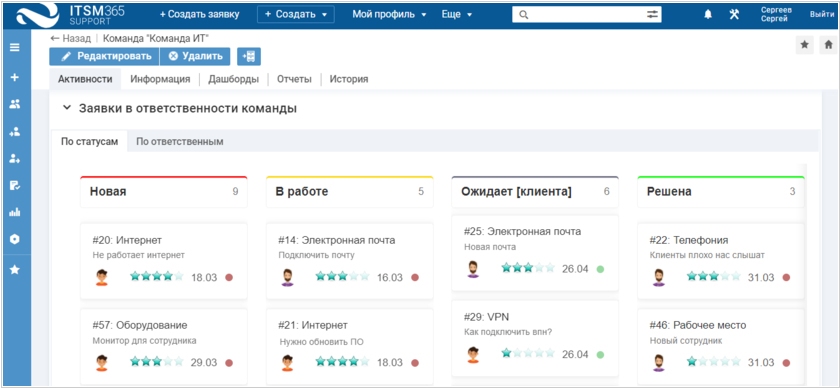Go to the home page icon
The width and height of the screenshot is (840, 388).
point(828,45)
